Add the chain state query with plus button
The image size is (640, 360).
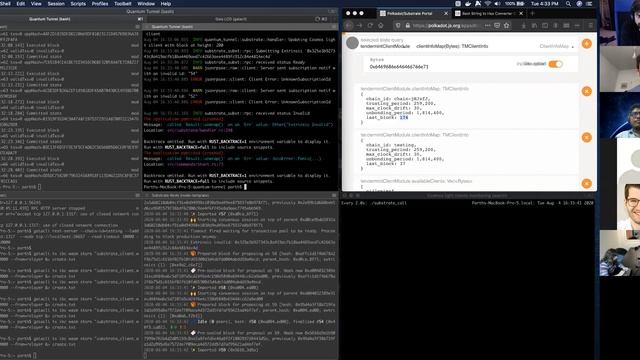click(587, 44)
